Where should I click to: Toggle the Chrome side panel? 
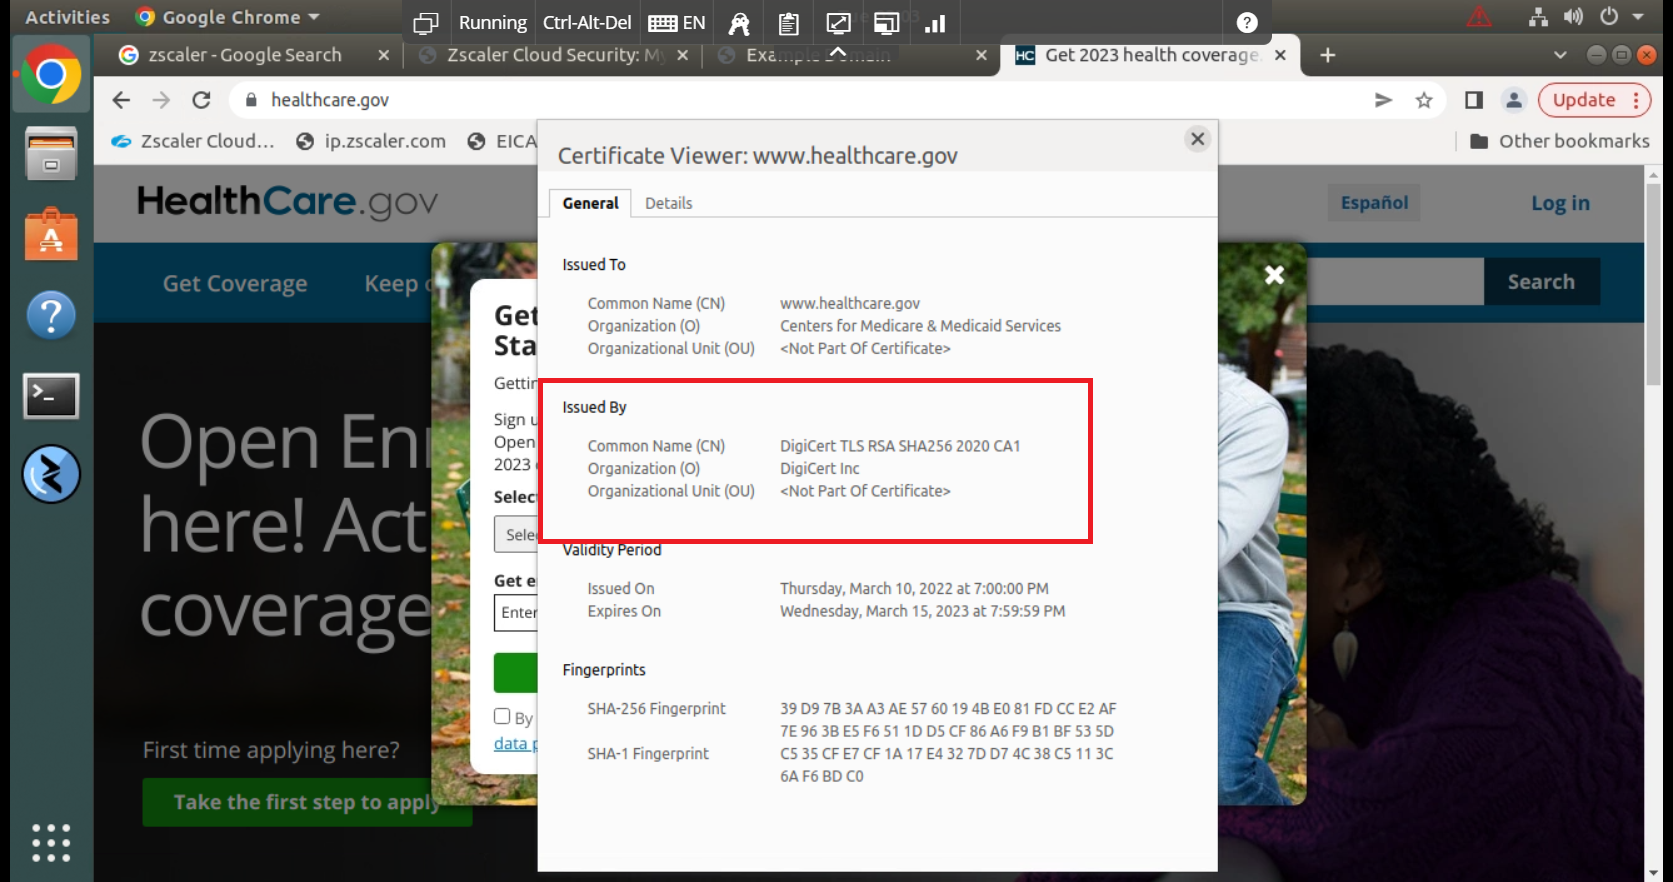tap(1474, 100)
